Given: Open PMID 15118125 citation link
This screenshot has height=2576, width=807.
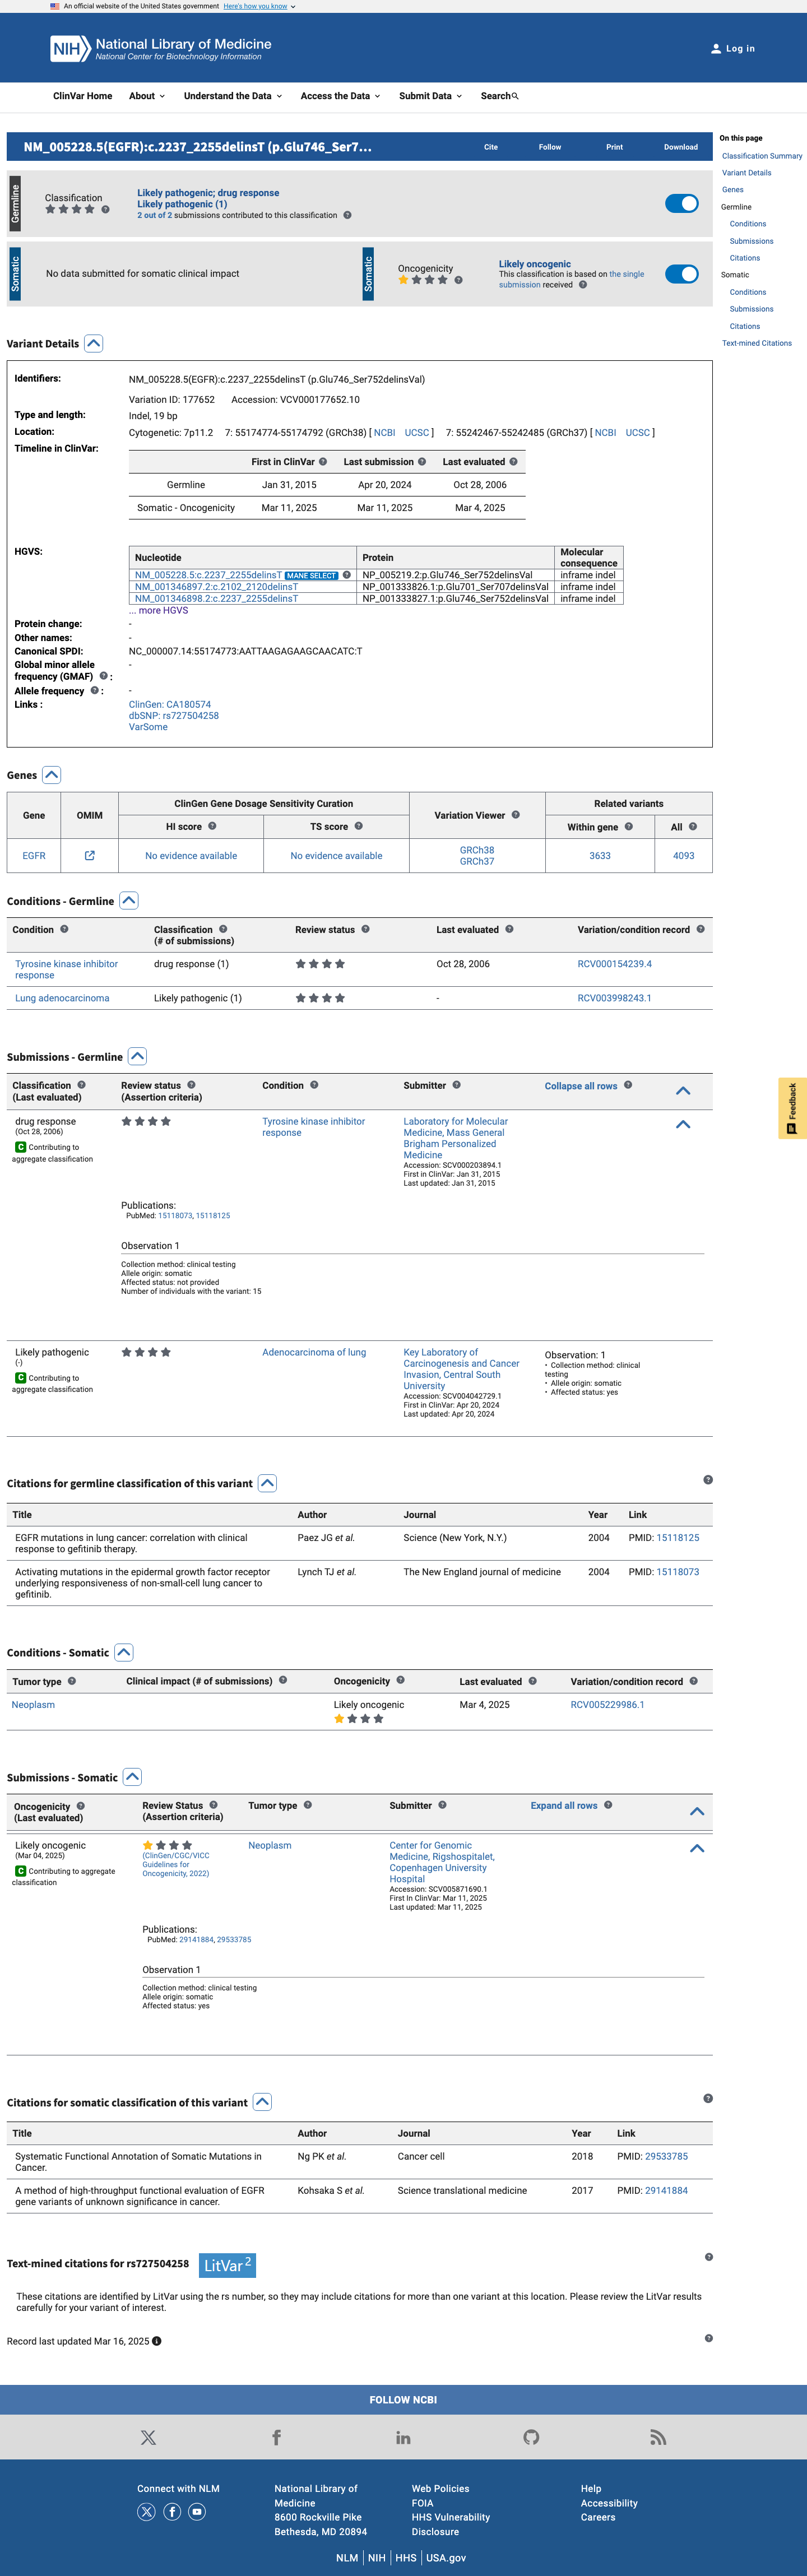Looking at the screenshot, I should tap(678, 1538).
